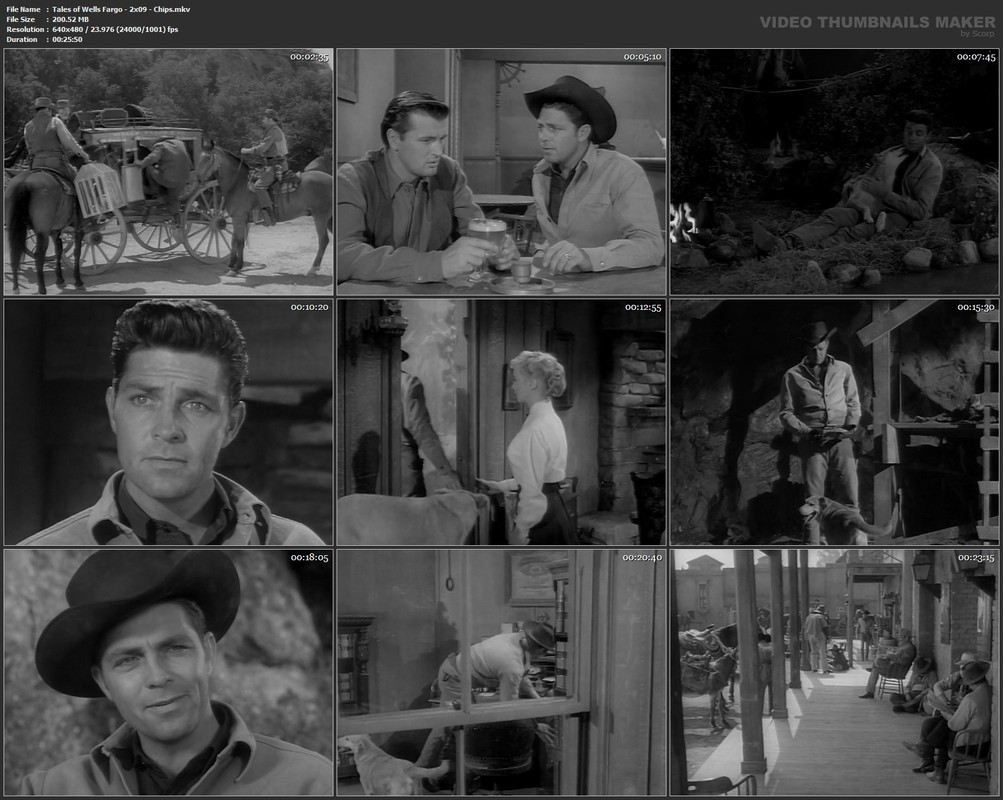Click the file name 'Tales of Wells Fargo - 2x09 - Chips.mkv'
1003x800 pixels.
click(x=121, y=9)
